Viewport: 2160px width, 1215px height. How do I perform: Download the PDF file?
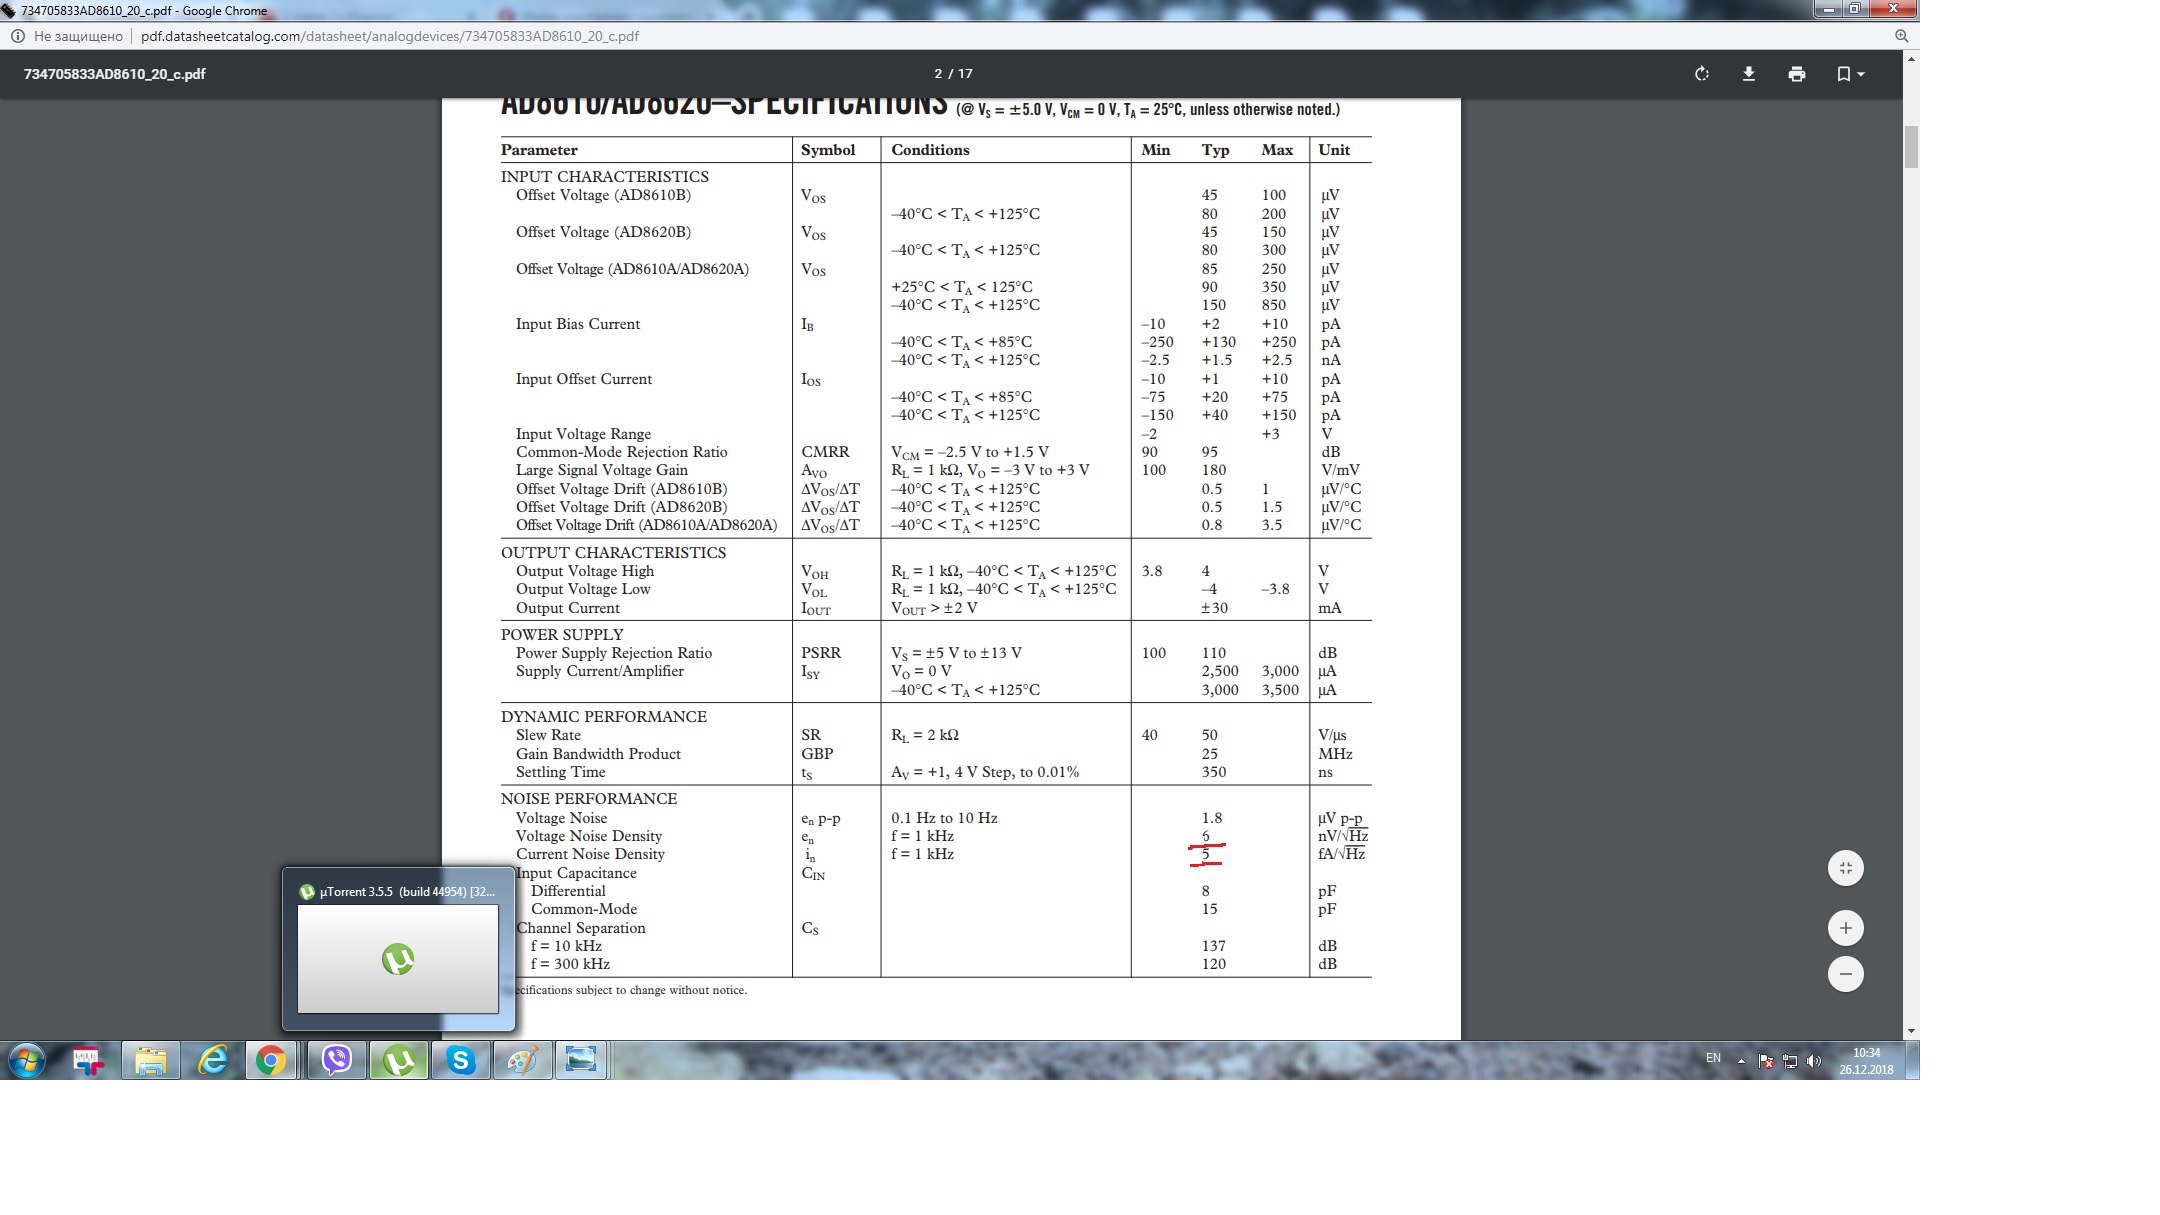tap(1748, 74)
